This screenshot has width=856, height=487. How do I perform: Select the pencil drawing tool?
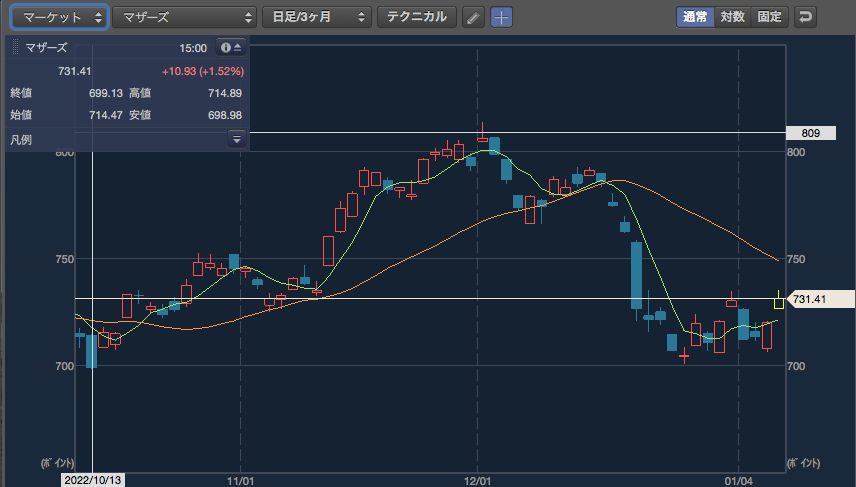point(473,17)
